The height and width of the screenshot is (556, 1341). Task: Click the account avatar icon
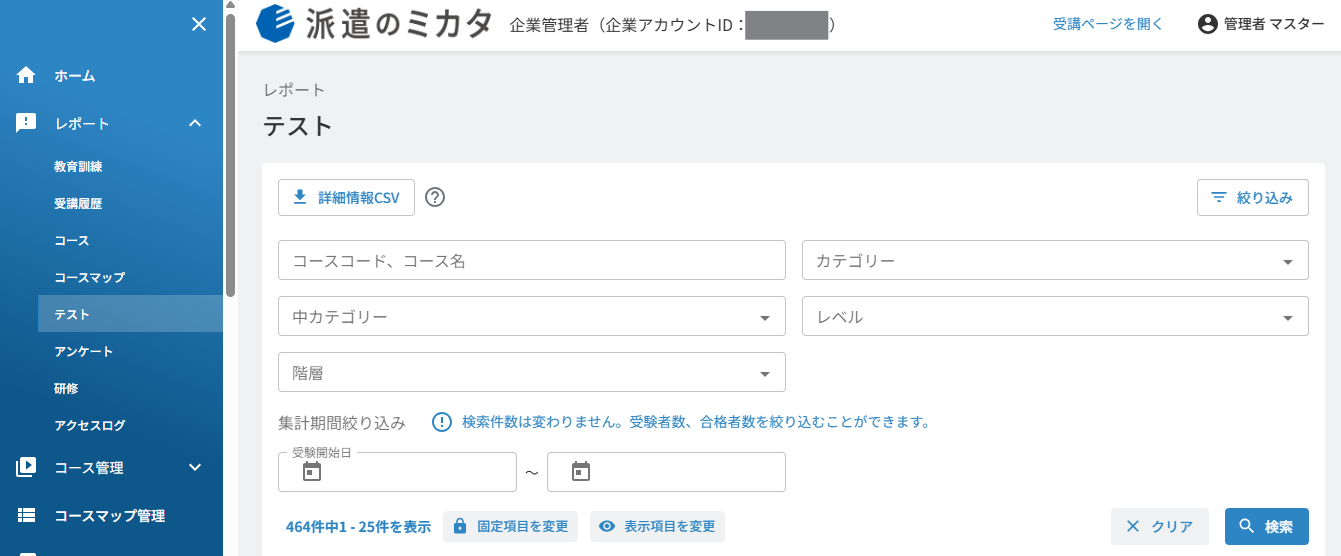[x=1208, y=24]
